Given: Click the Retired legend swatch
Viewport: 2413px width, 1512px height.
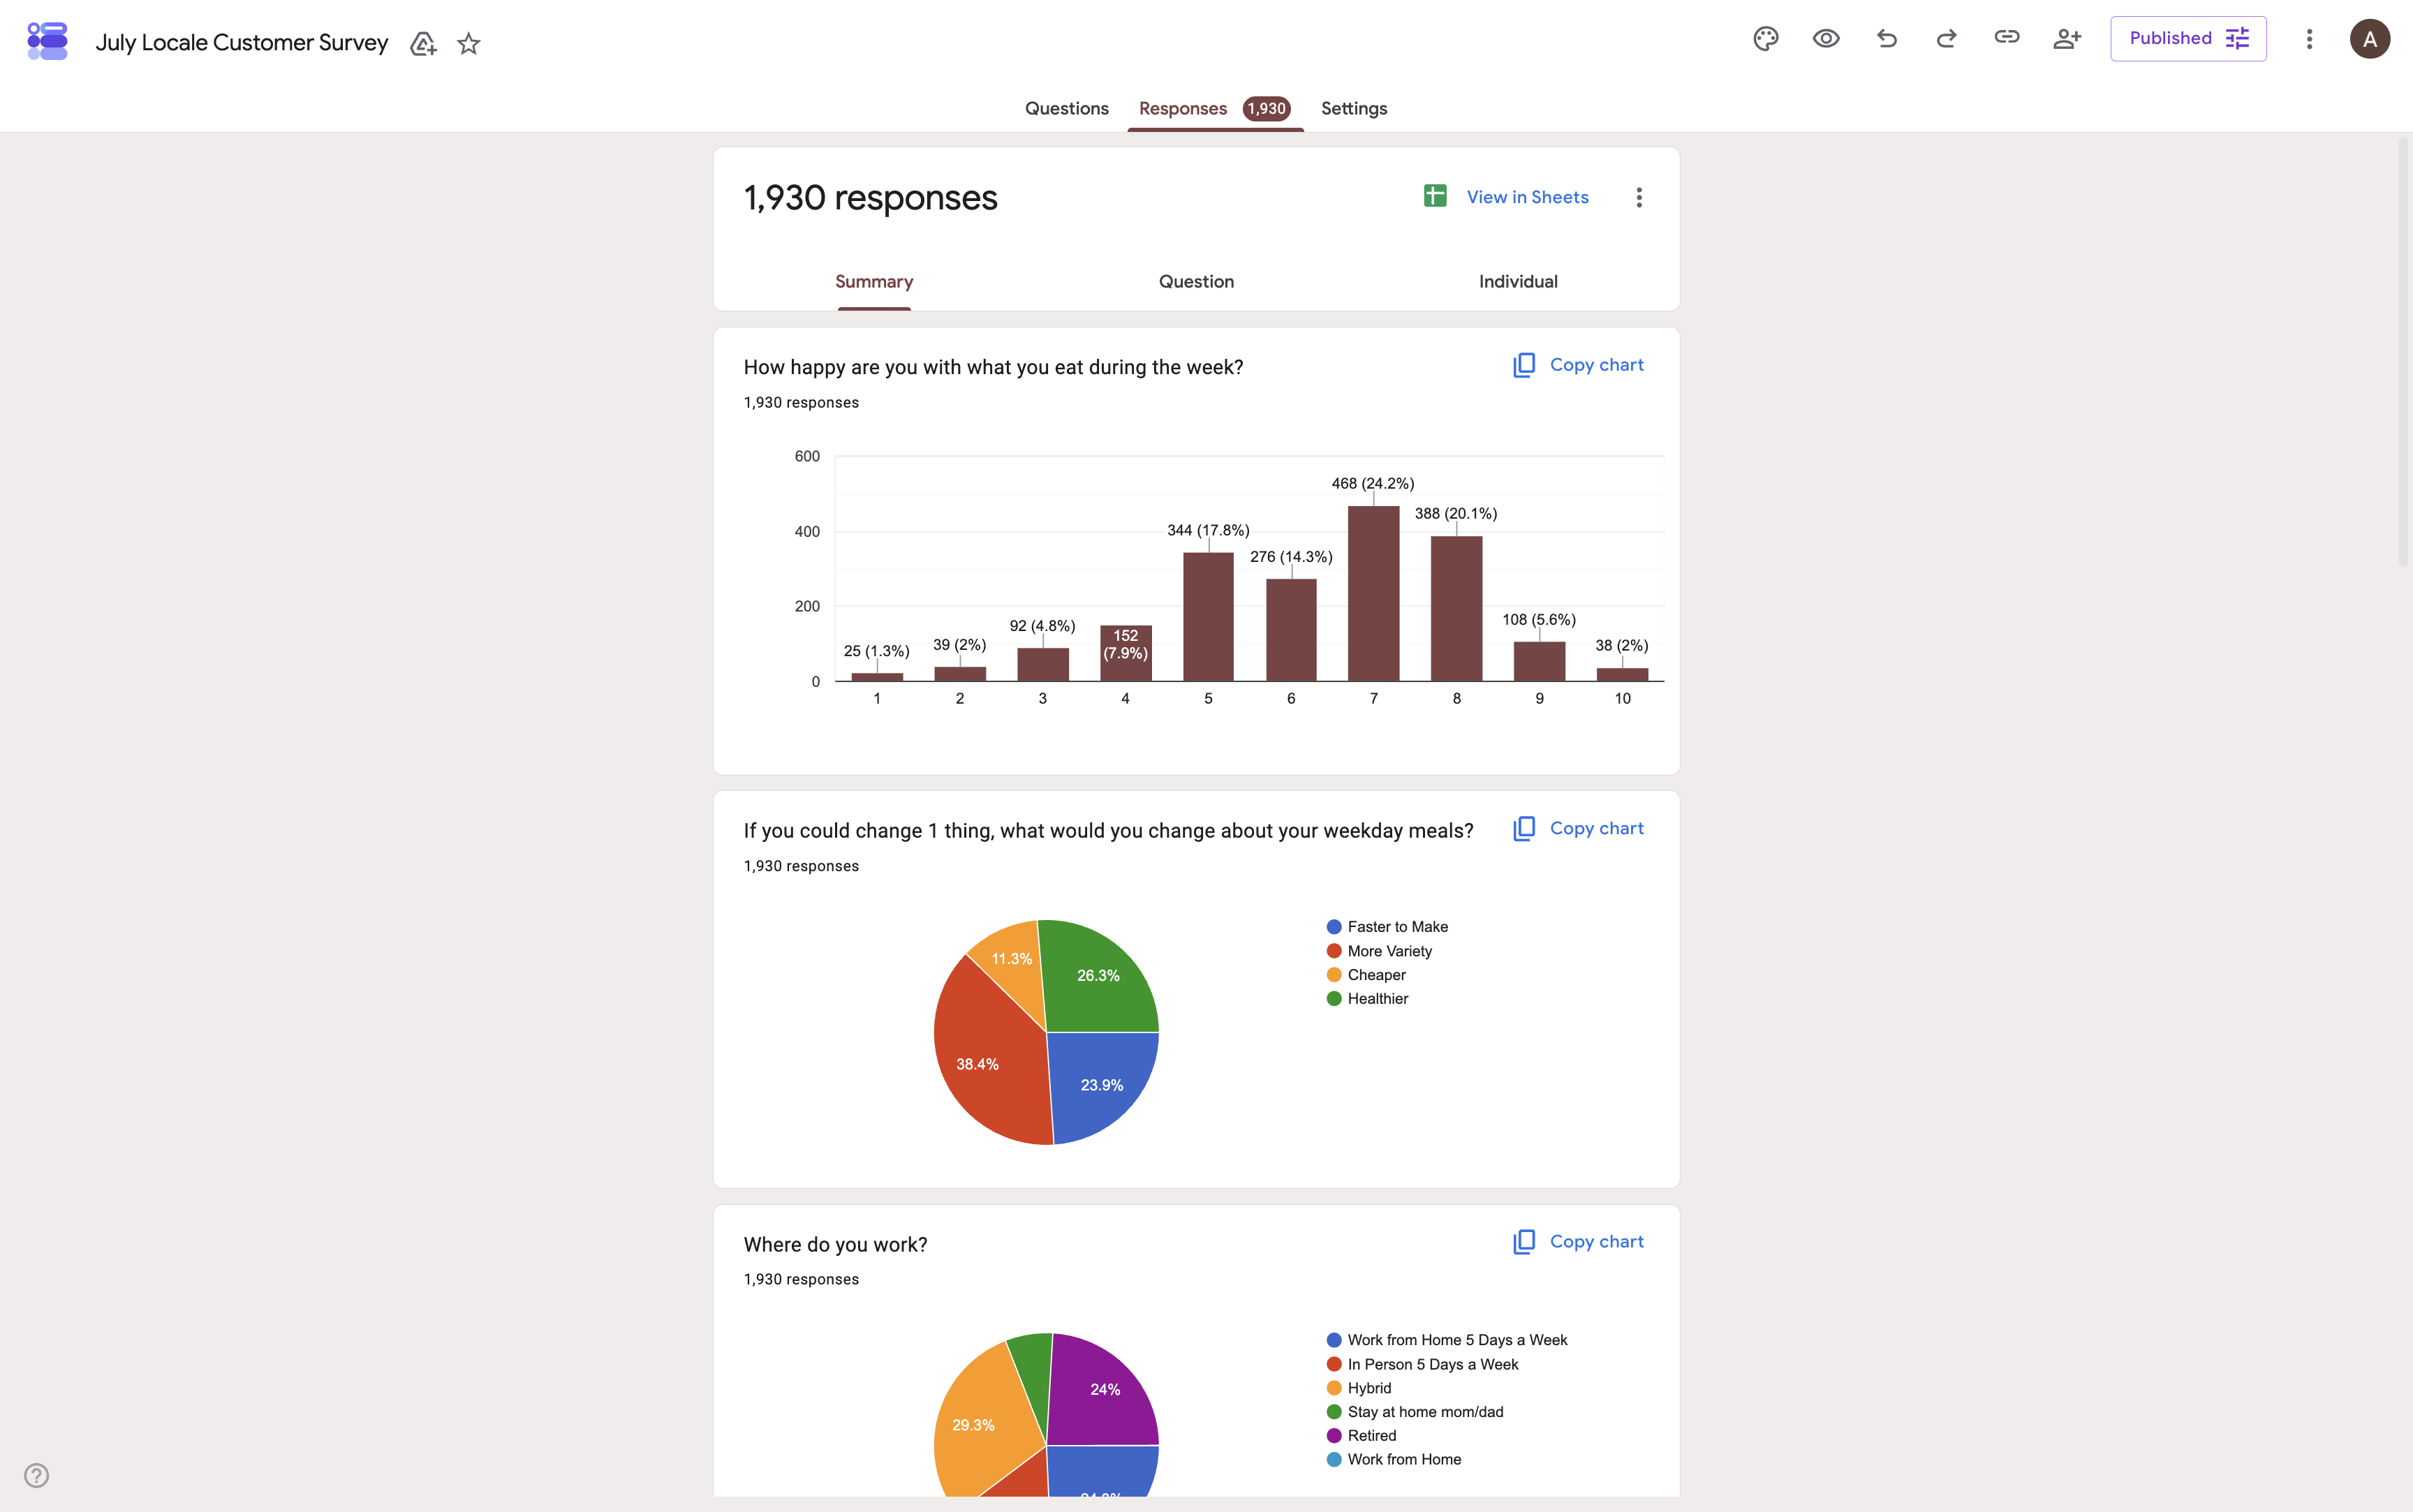Looking at the screenshot, I should pos(1333,1435).
